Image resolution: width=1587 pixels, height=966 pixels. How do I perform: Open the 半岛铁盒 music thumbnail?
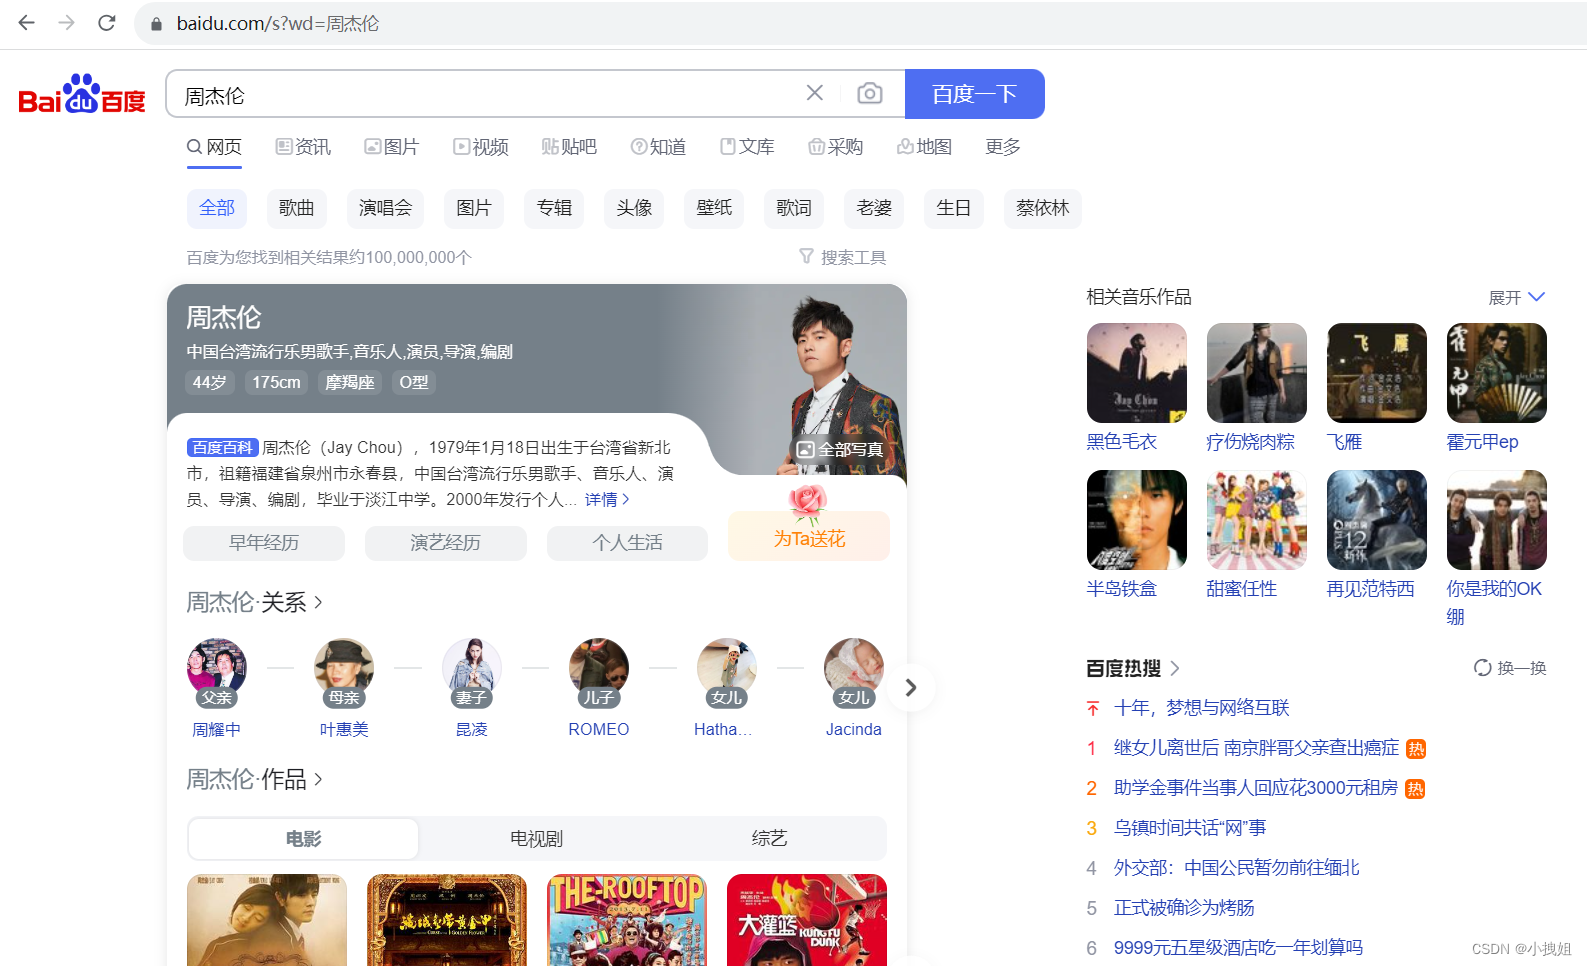tap(1137, 520)
